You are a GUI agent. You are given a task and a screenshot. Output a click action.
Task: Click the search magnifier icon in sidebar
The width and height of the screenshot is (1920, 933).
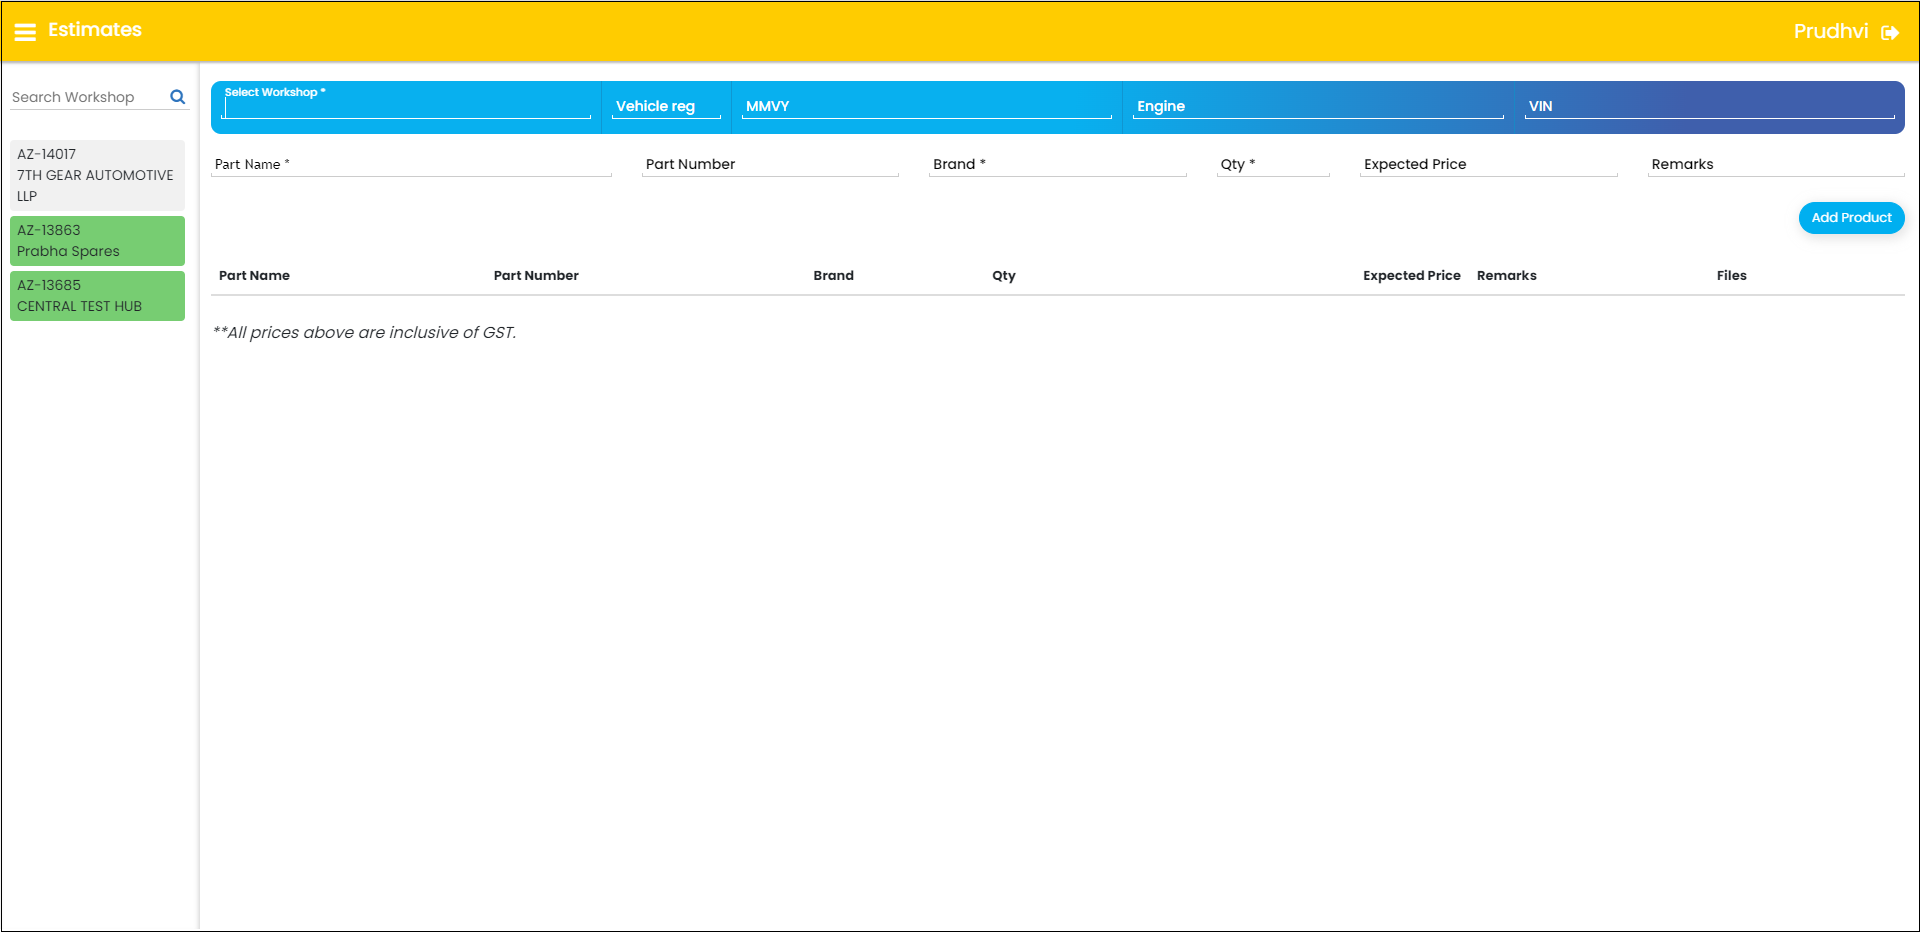pyautogui.click(x=178, y=97)
